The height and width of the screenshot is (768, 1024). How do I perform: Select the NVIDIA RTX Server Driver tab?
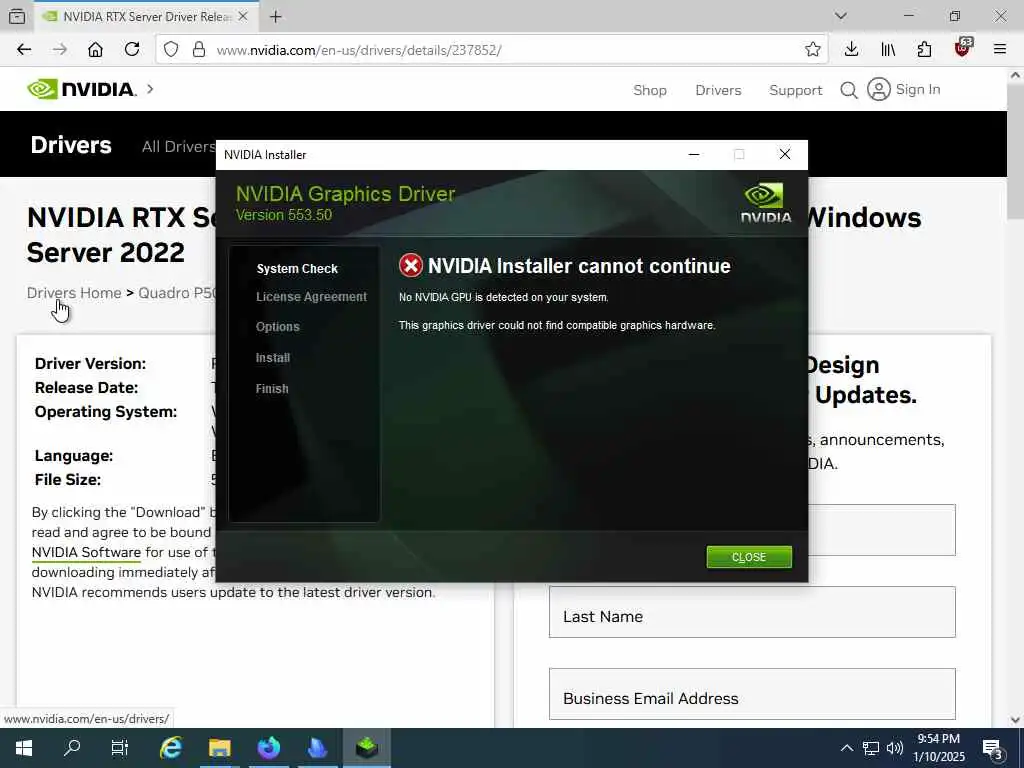pos(146,16)
